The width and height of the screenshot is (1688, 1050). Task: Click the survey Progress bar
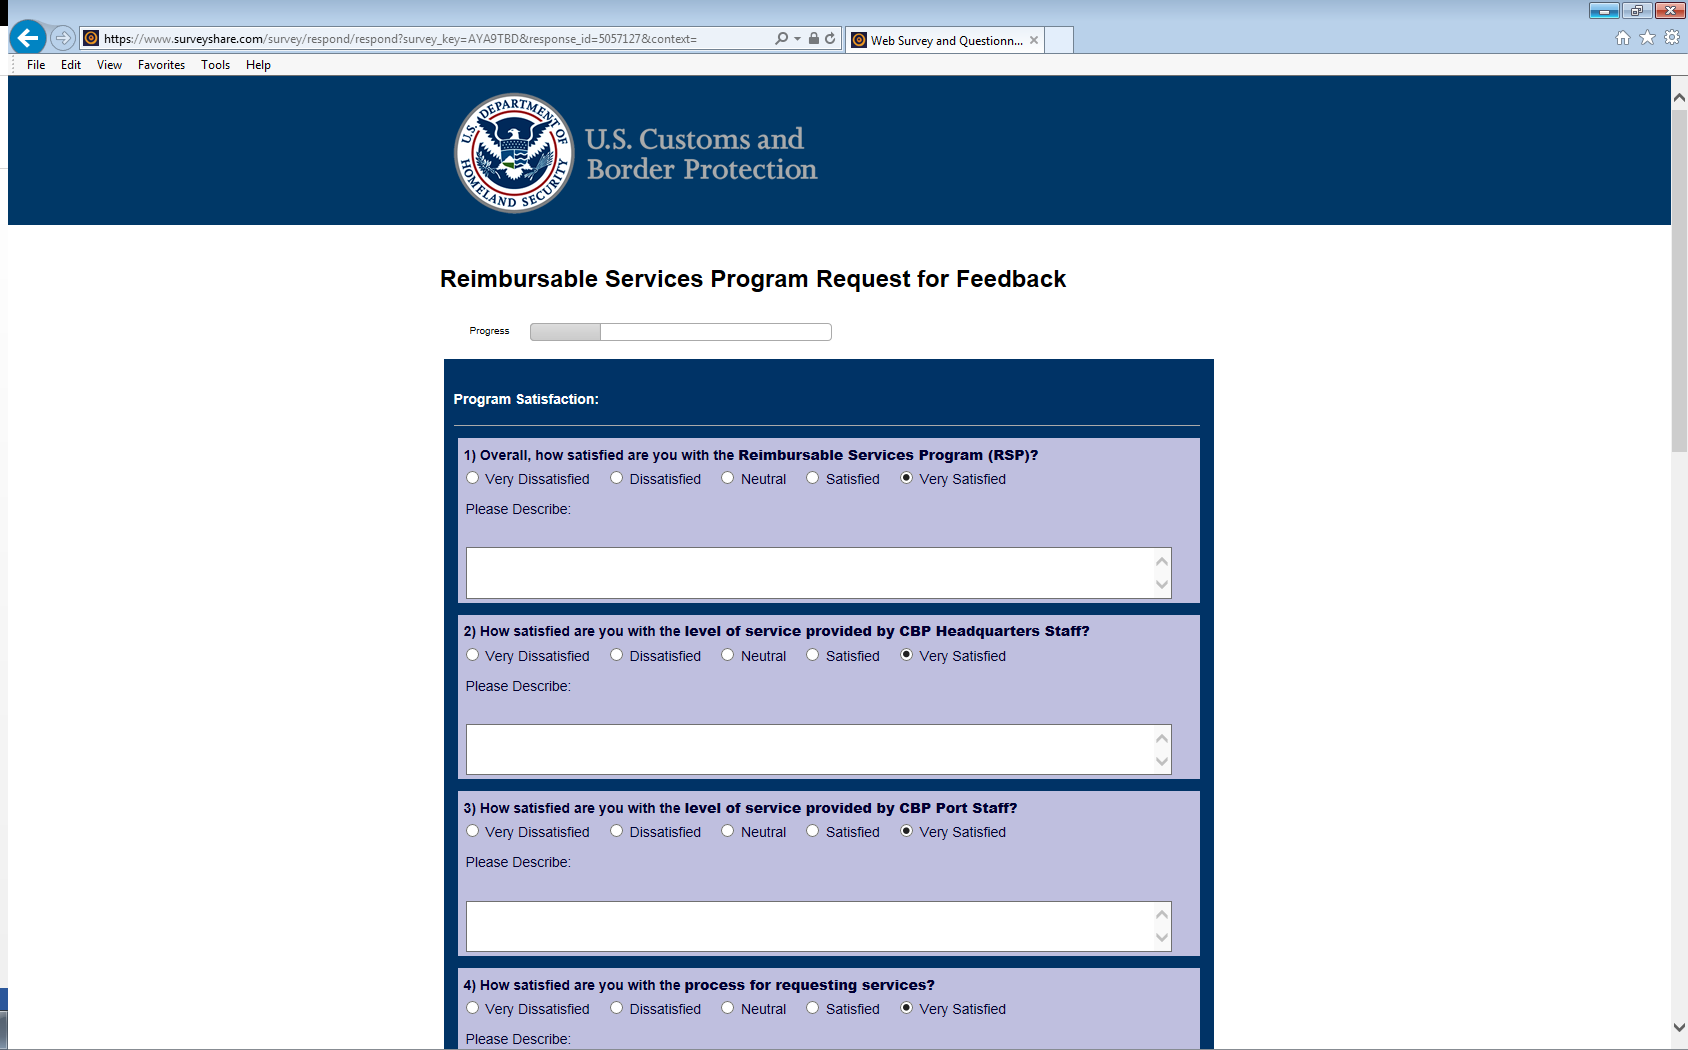pyautogui.click(x=680, y=332)
